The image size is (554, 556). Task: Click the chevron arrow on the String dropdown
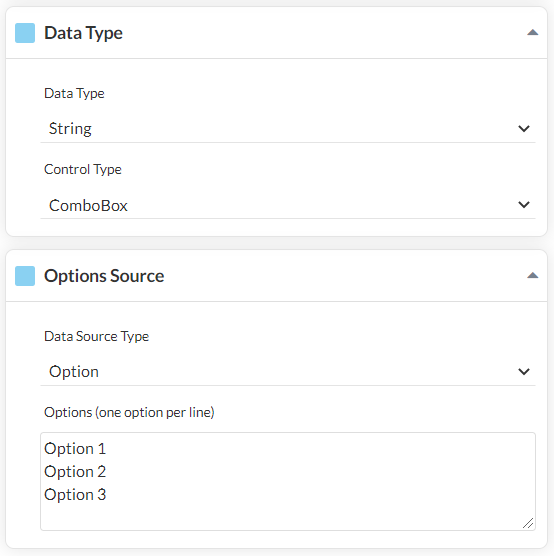524,128
